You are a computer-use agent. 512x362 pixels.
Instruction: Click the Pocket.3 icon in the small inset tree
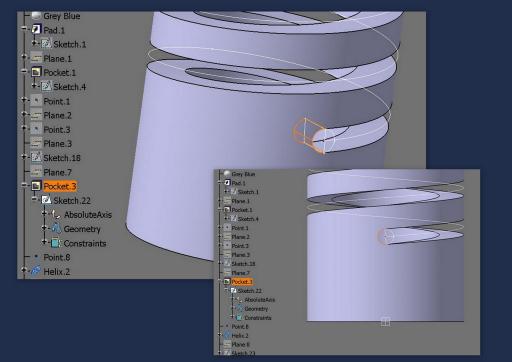(227, 282)
